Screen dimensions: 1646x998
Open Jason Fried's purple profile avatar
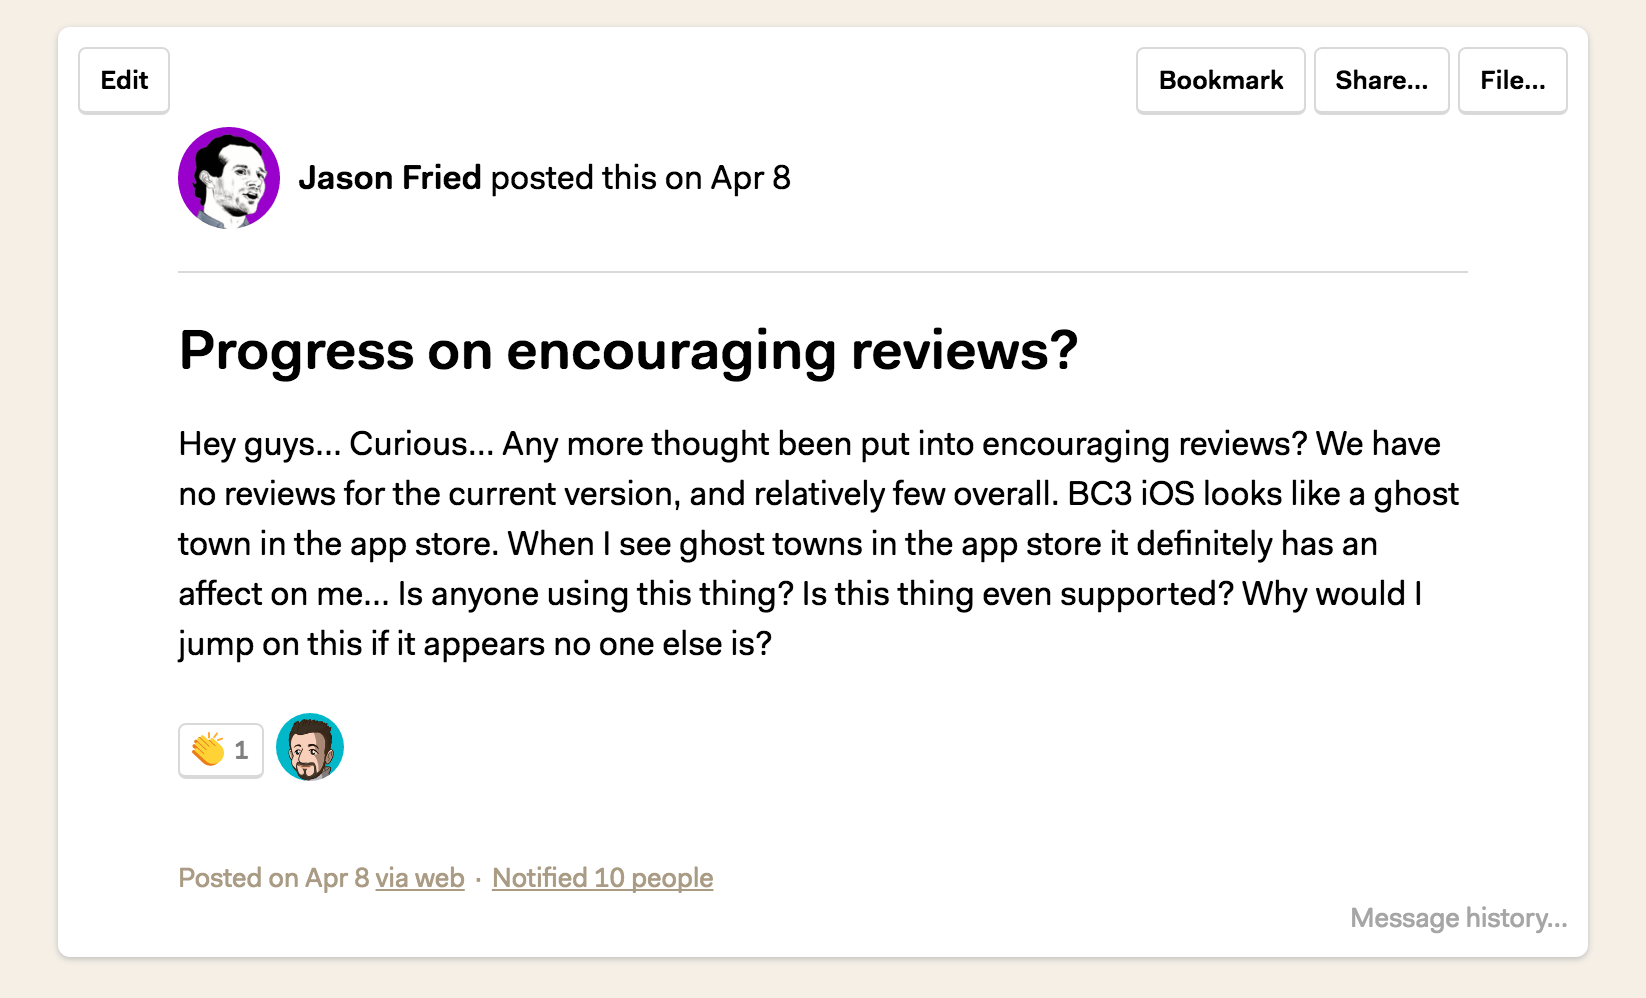coord(229,178)
